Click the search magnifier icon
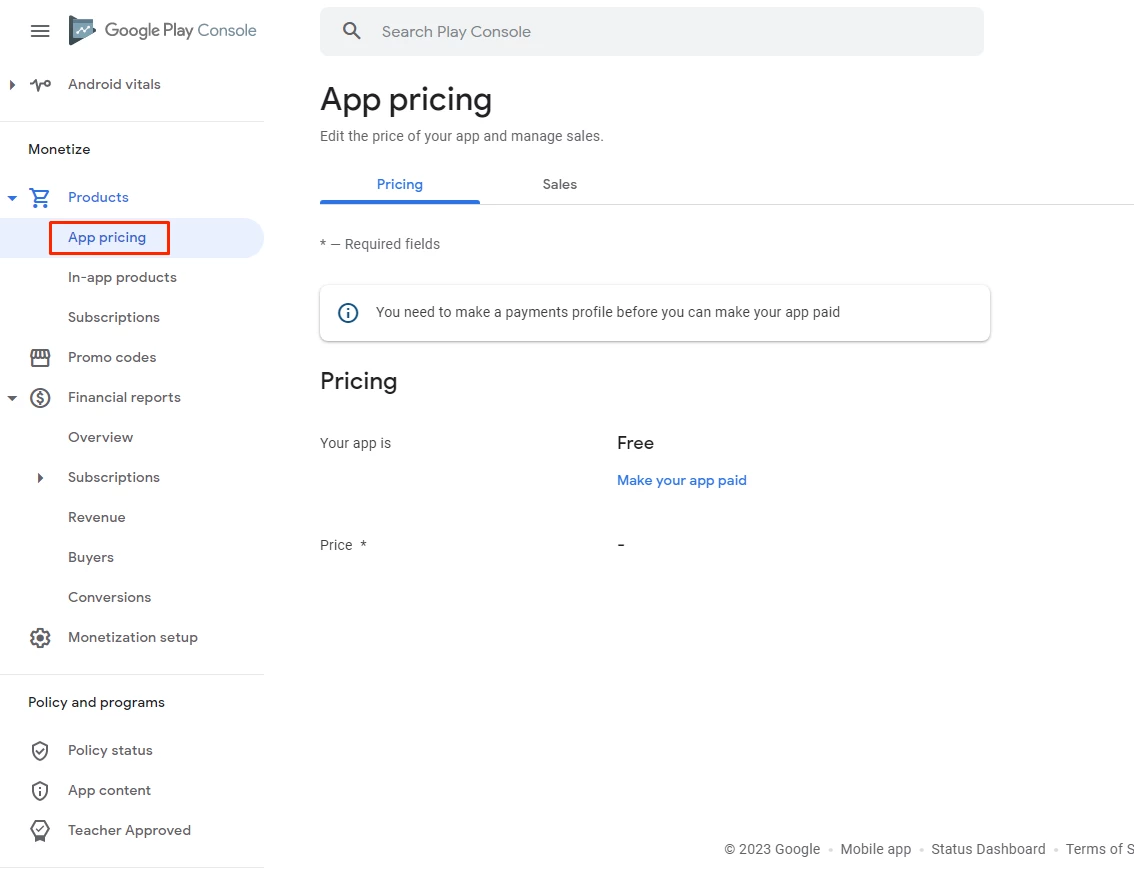 [351, 31]
